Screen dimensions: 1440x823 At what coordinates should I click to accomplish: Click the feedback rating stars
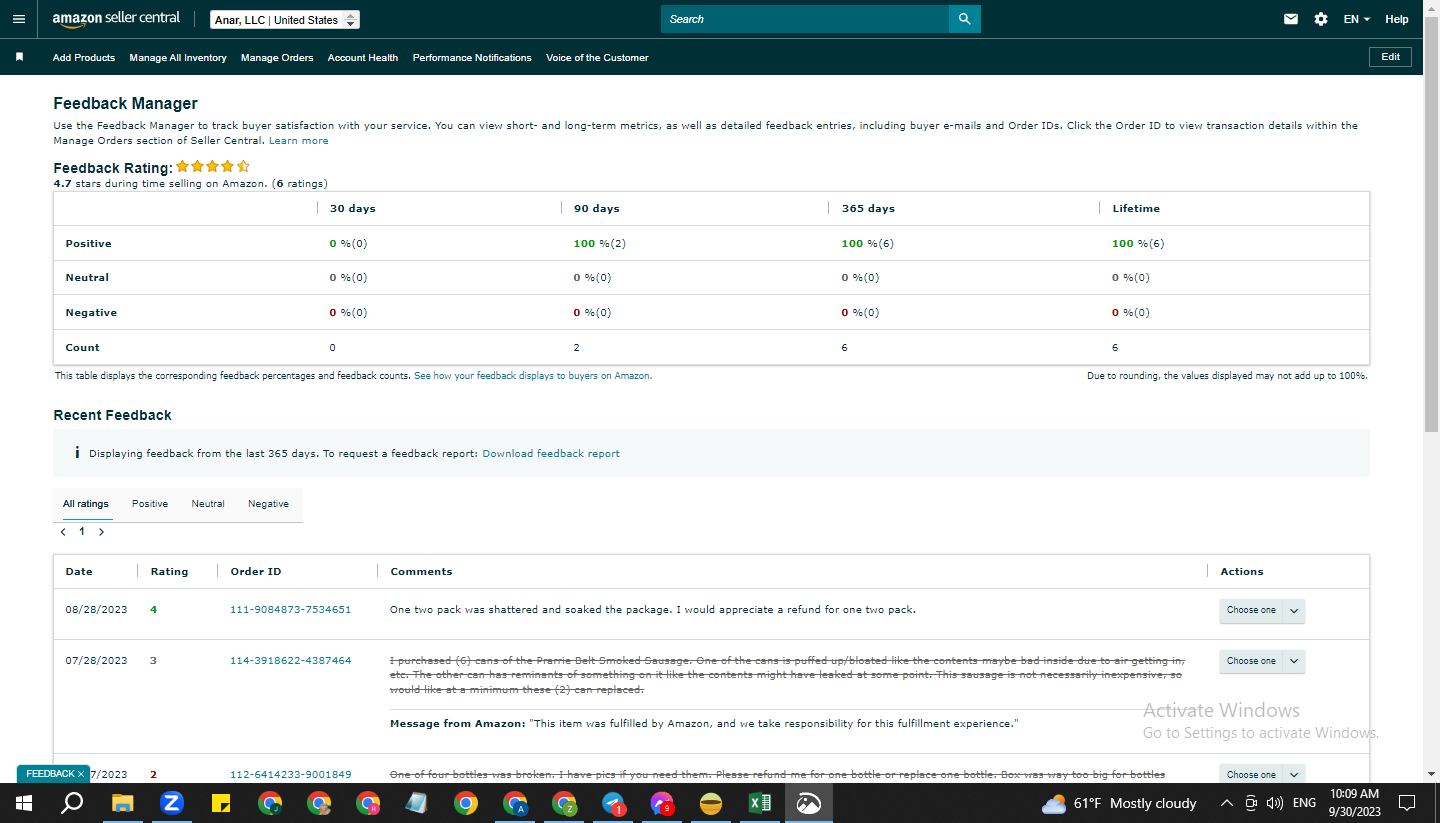click(213, 166)
